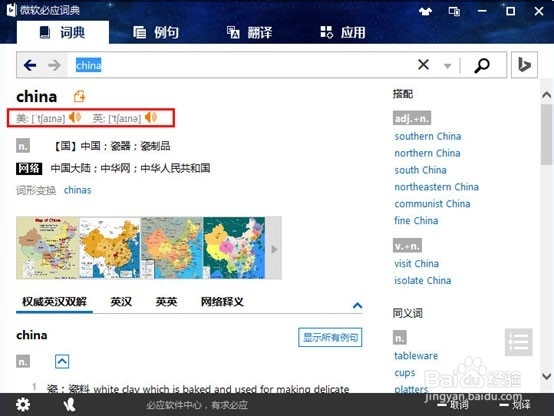This screenshot has width=554, height=416.
Task: Click the adj.+n. collocation tag
Action: [x=412, y=118]
